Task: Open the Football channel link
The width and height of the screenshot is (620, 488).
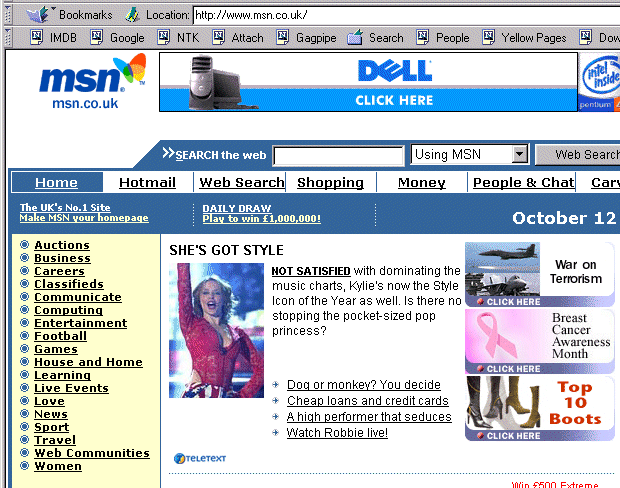Action: point(60,336)
